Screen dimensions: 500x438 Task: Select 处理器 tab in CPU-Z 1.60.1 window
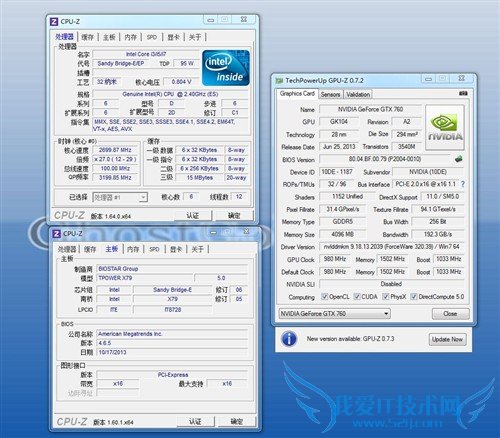[67, 249]
